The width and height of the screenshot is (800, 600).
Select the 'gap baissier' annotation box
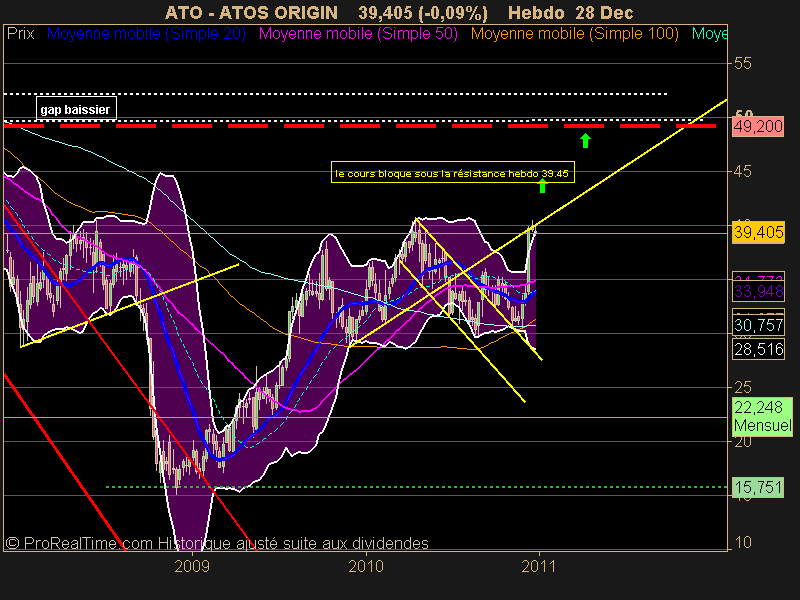[76, 109]
